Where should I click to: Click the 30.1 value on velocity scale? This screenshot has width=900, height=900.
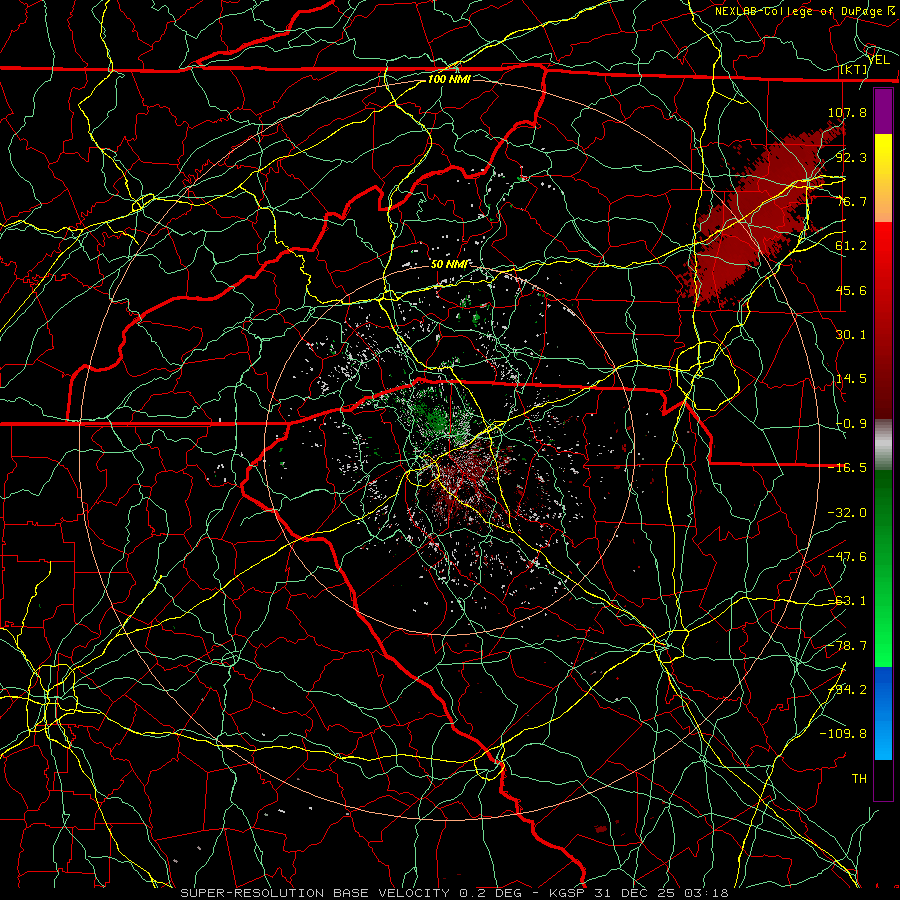coord(851,335)
